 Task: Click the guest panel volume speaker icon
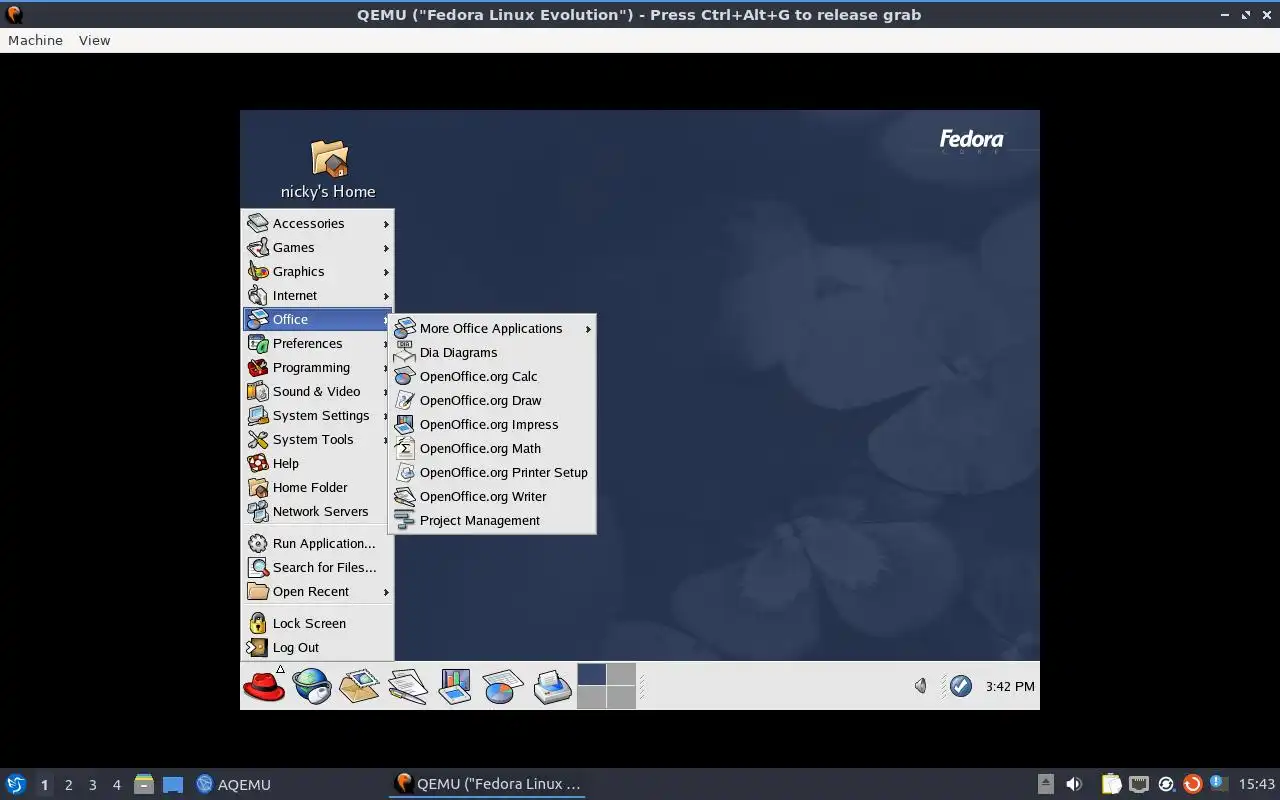pyautogui.click(x=921, y=686)
